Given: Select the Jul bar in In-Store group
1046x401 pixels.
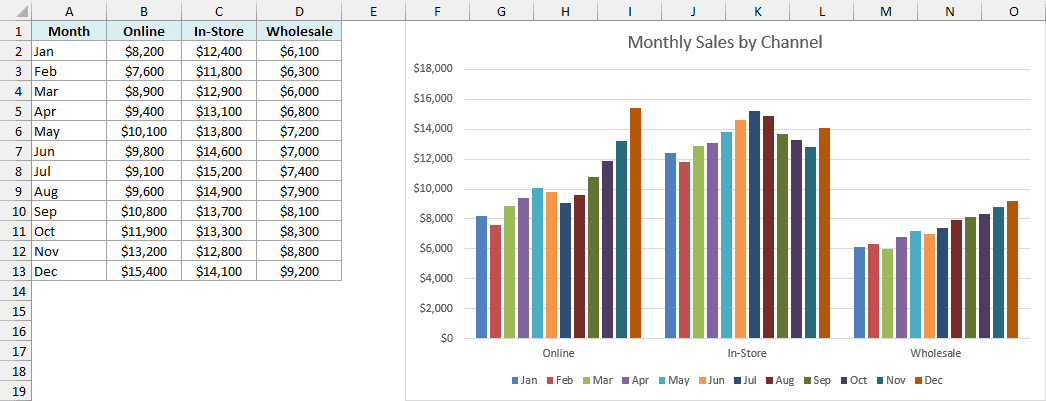Looking at the screenshot, I should point(754,225).
